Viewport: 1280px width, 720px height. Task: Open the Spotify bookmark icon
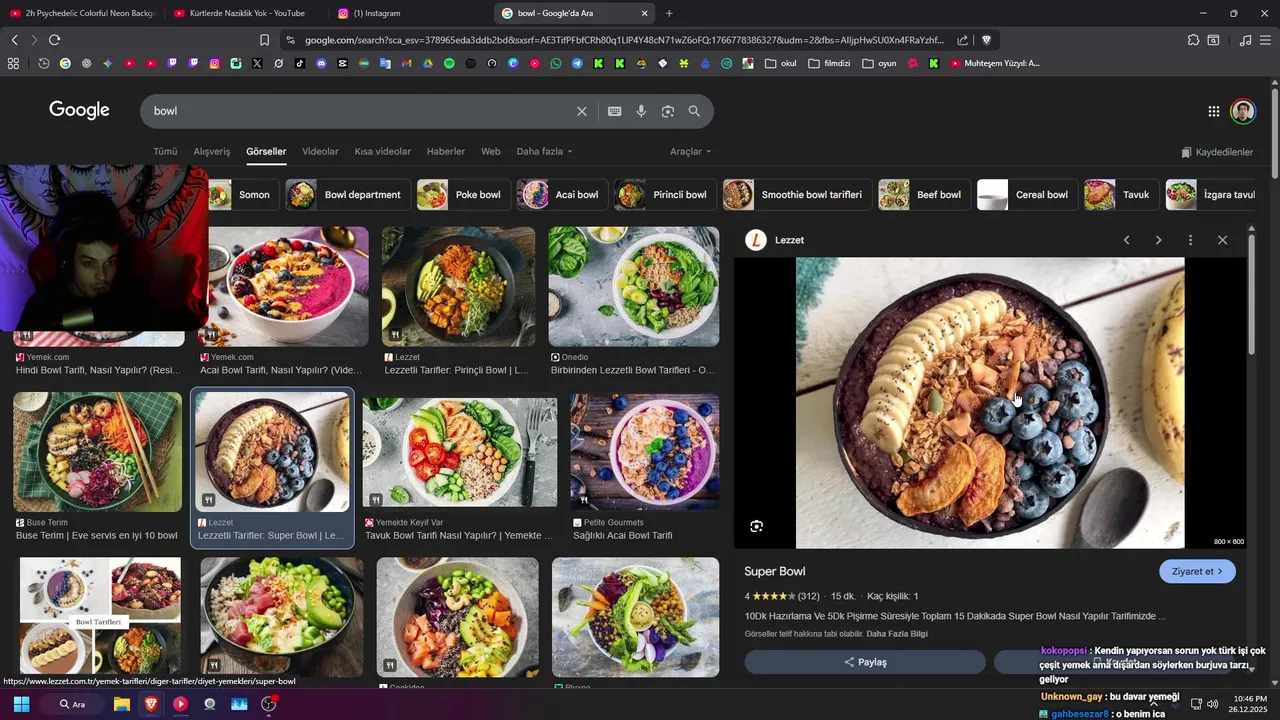pyautogui.click(x=449, y=63)
